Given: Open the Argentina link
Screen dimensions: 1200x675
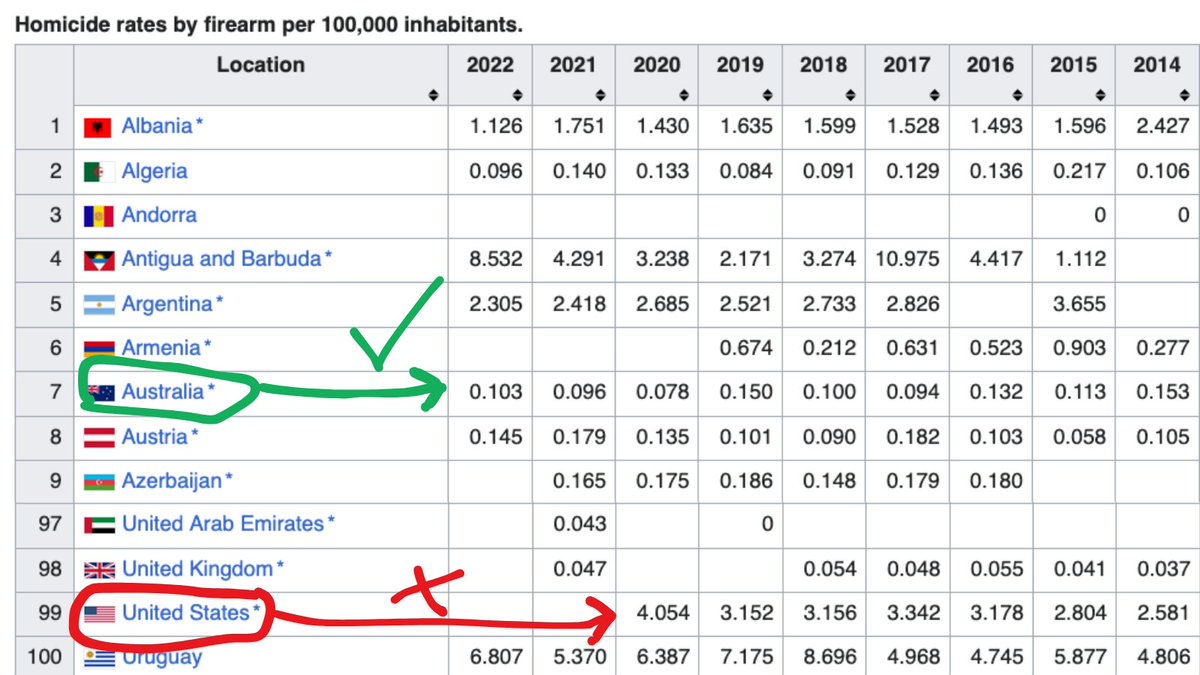Looking at the screenshot, I should tap(167, 303).
